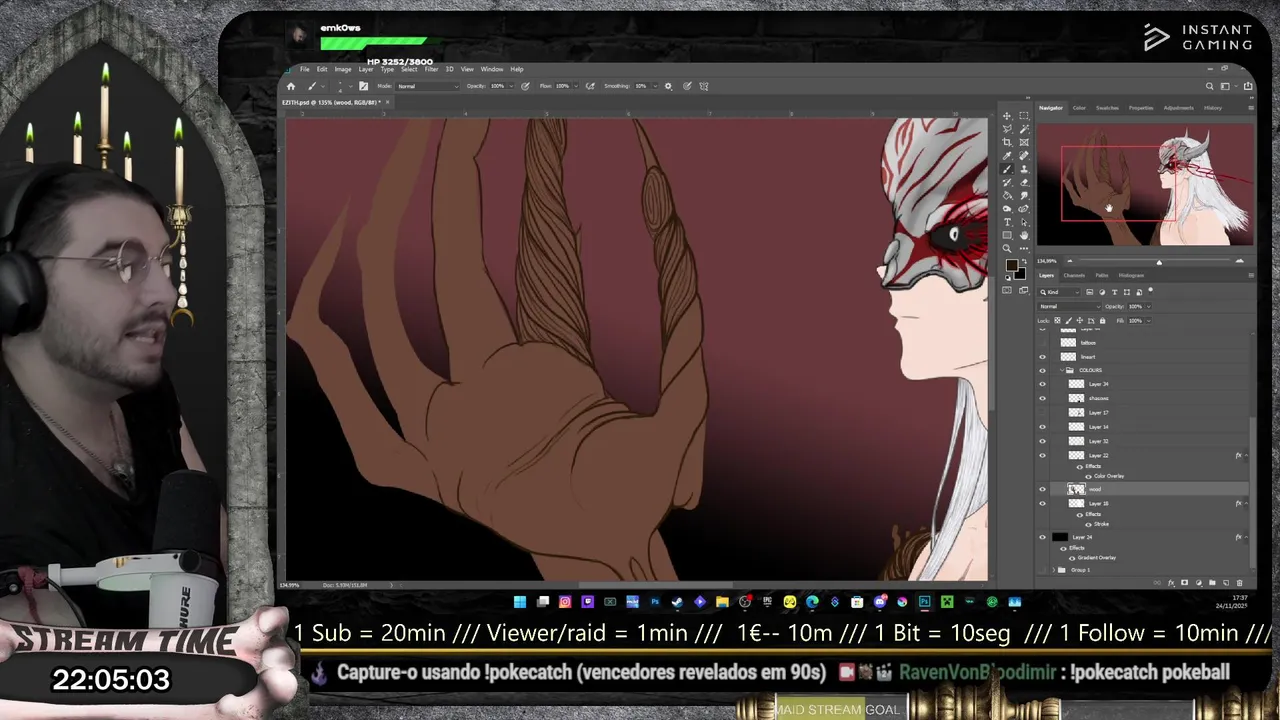Viewport: 1280px width, 720px height.
Task: Select the Magic Wand tool
Action: [x=1024, y=129]
